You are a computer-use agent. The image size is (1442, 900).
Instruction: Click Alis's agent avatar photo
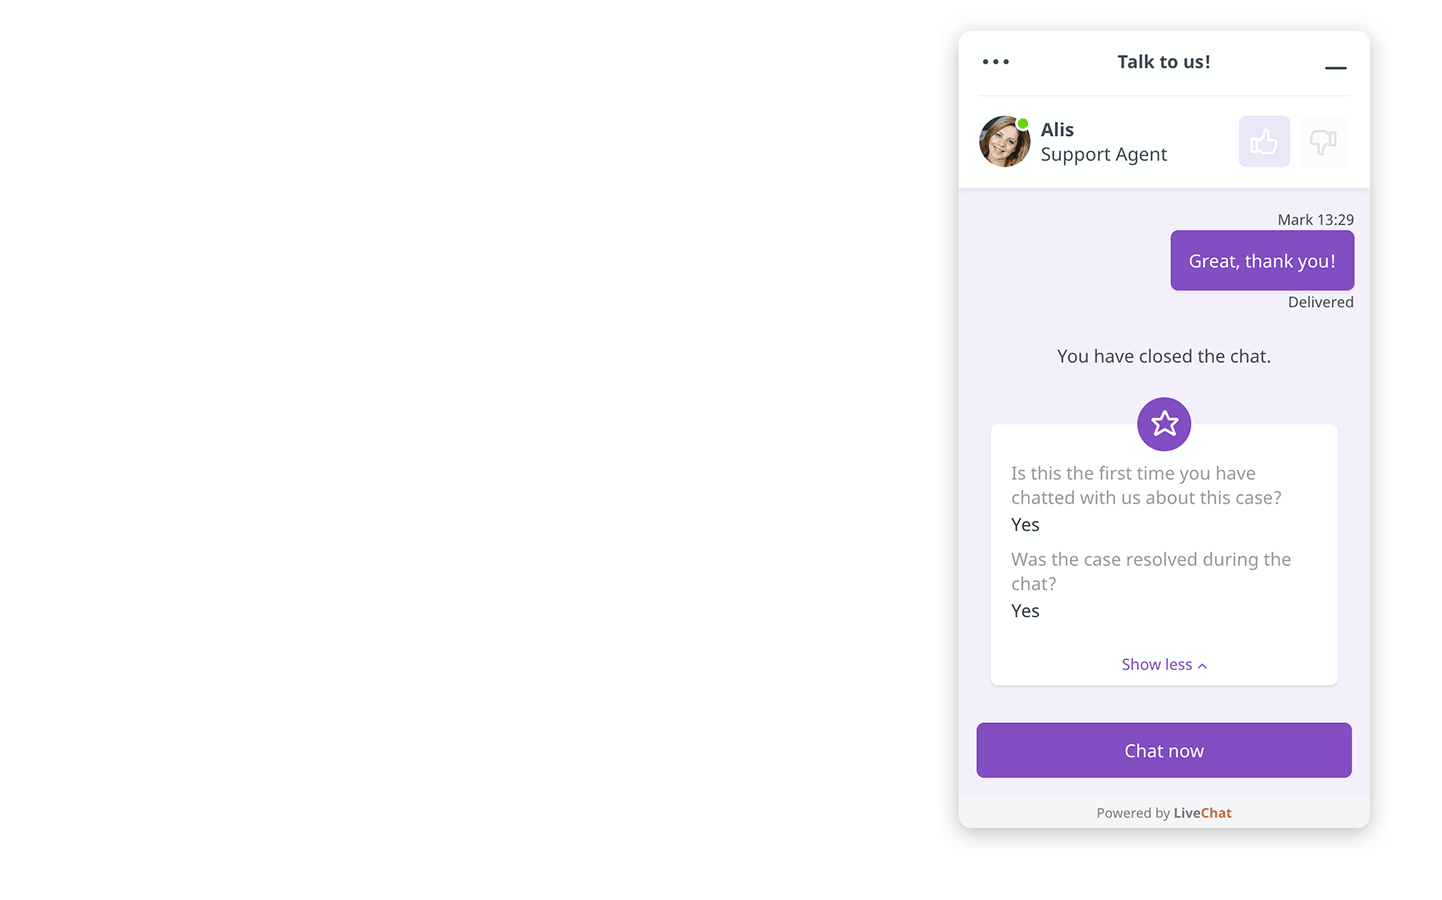(x=1004, y=141)
